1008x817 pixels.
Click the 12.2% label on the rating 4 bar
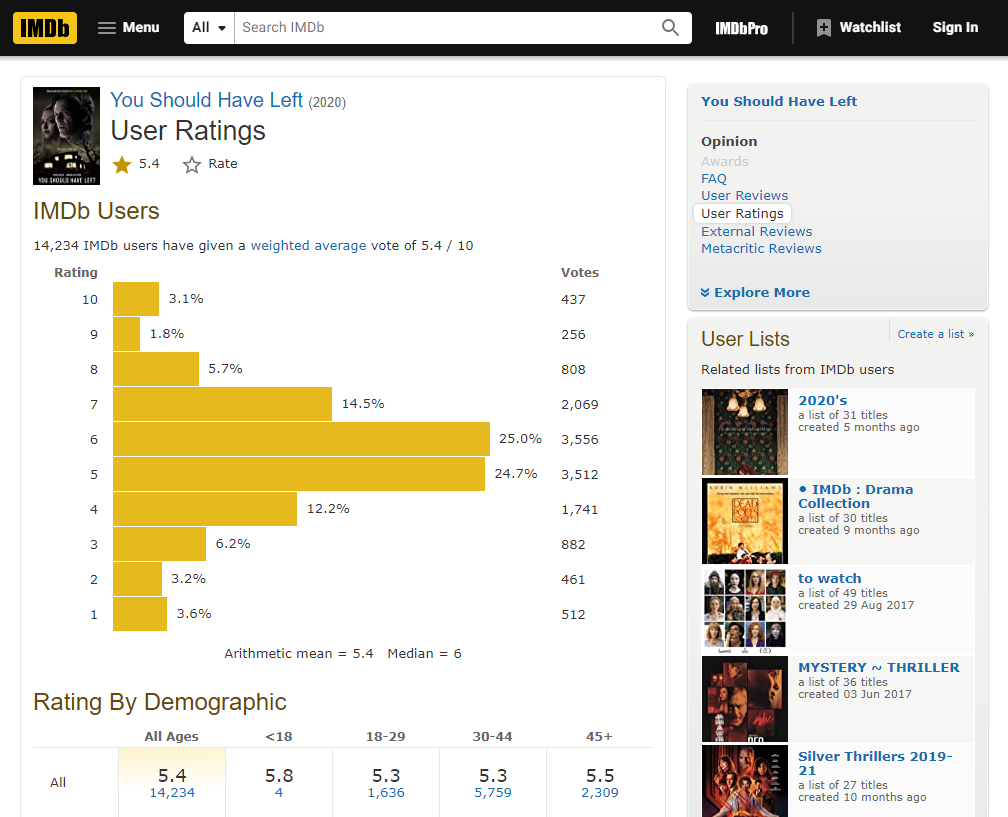tap(328, 508)
